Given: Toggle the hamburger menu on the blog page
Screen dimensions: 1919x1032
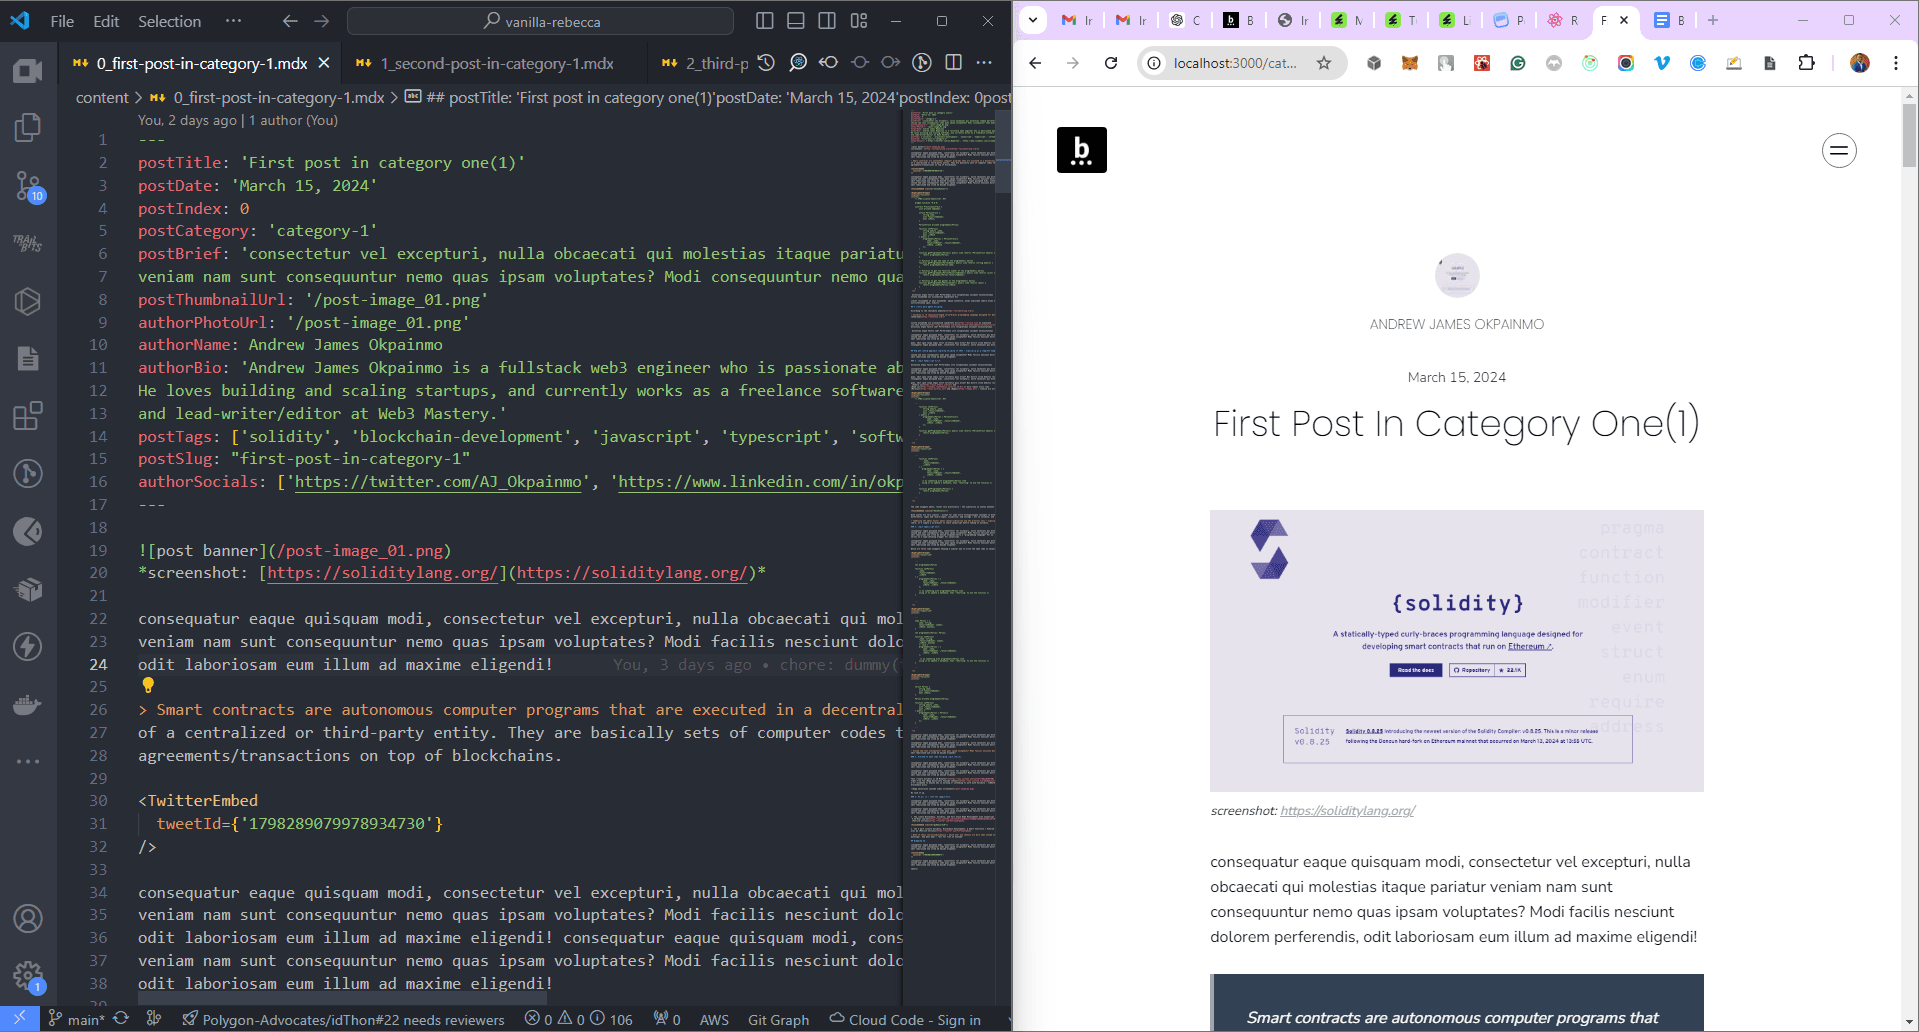Looking at the screenshot, I should coord(1839,151).
